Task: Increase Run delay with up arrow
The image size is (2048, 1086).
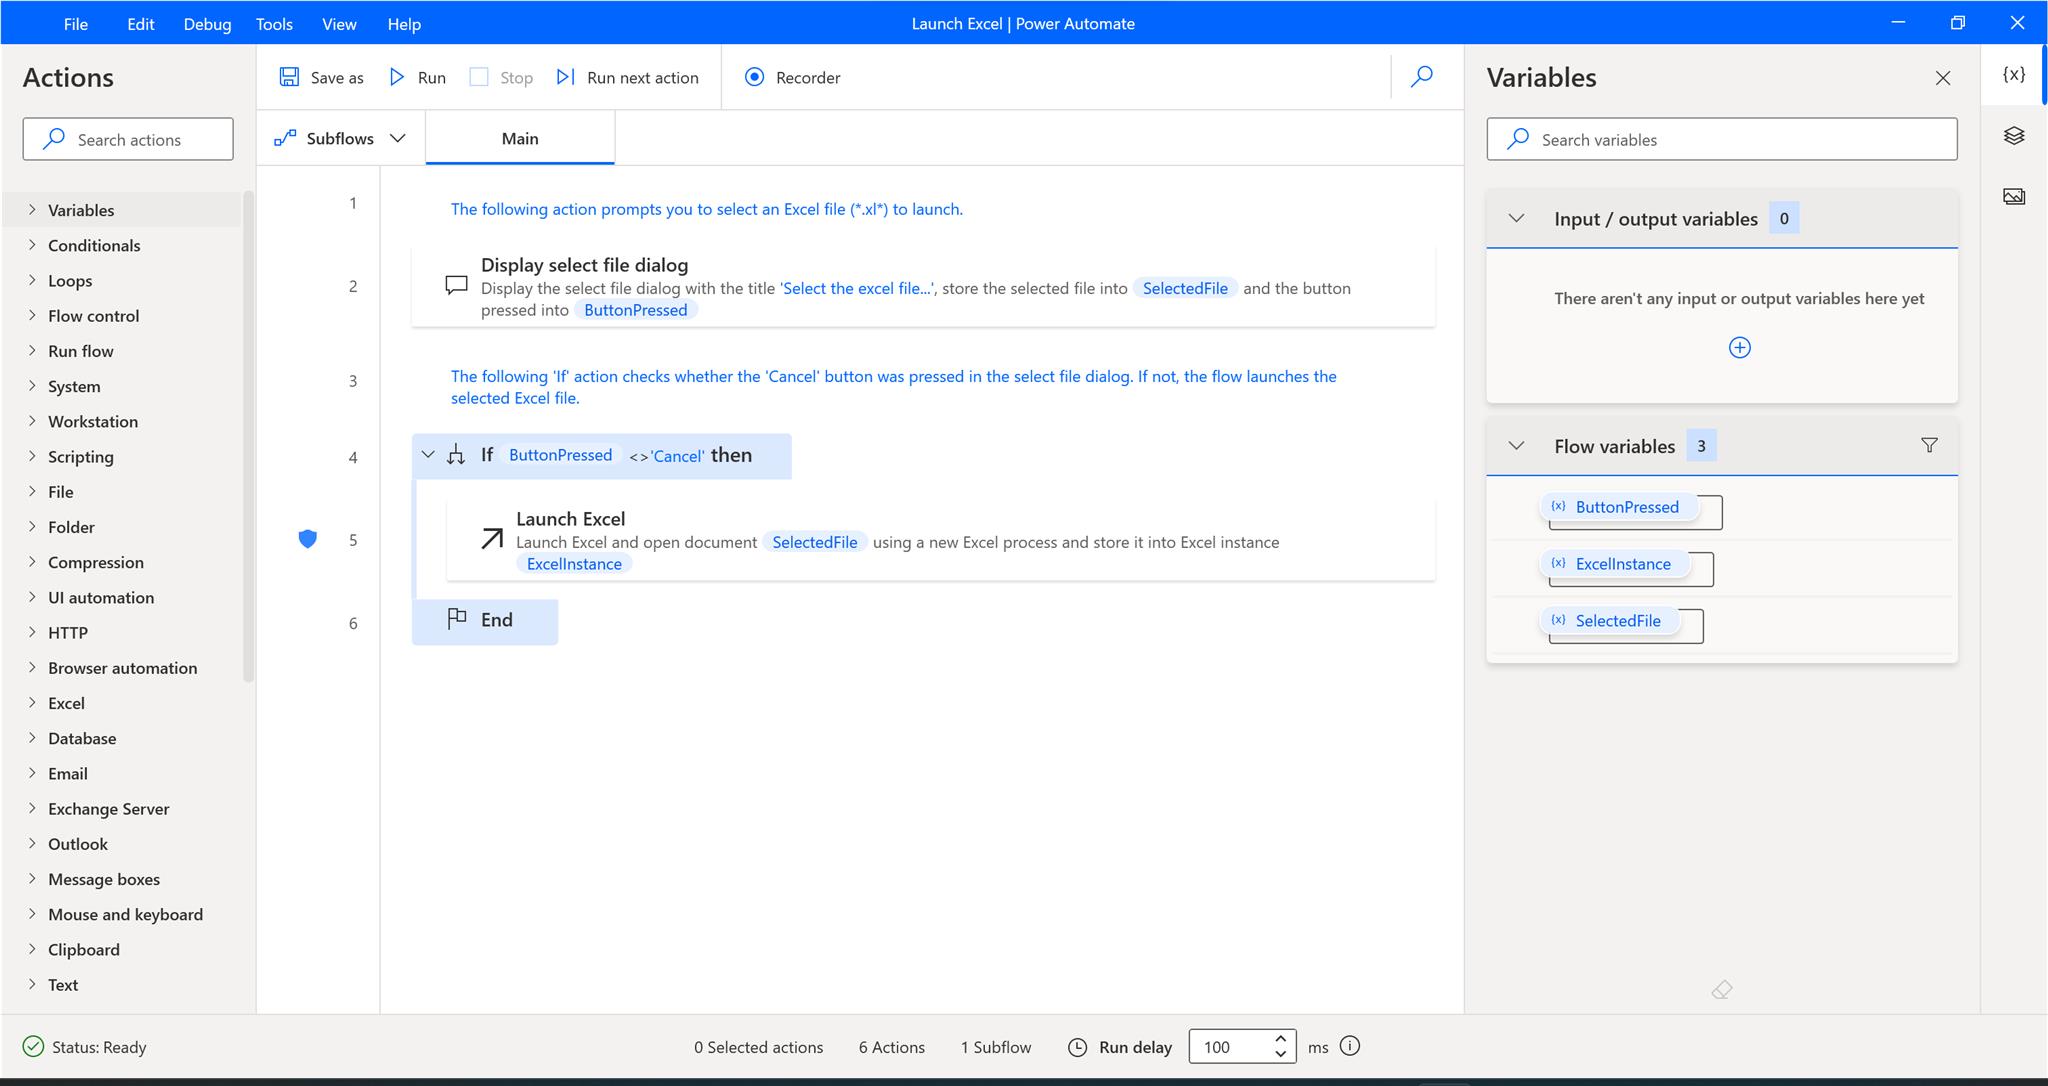Action: pyautogui.click(x=1280, y=1039)
